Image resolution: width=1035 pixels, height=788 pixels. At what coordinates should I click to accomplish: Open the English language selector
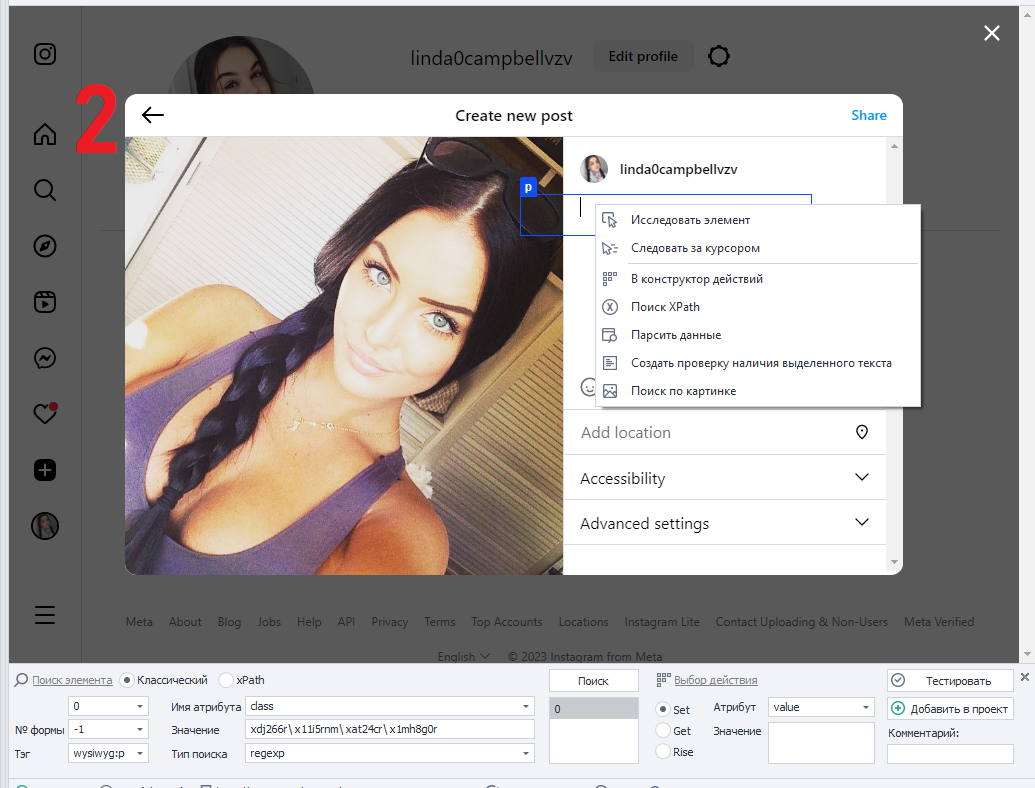(x=463, y=657)
